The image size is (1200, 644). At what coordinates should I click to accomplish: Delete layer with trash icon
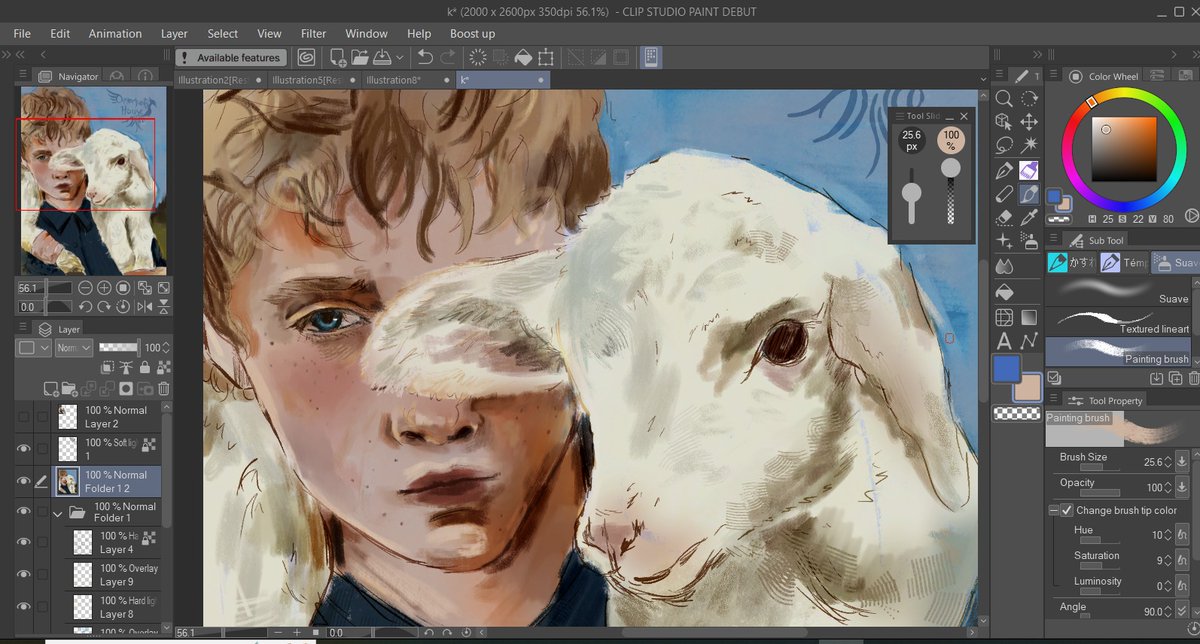164,388
